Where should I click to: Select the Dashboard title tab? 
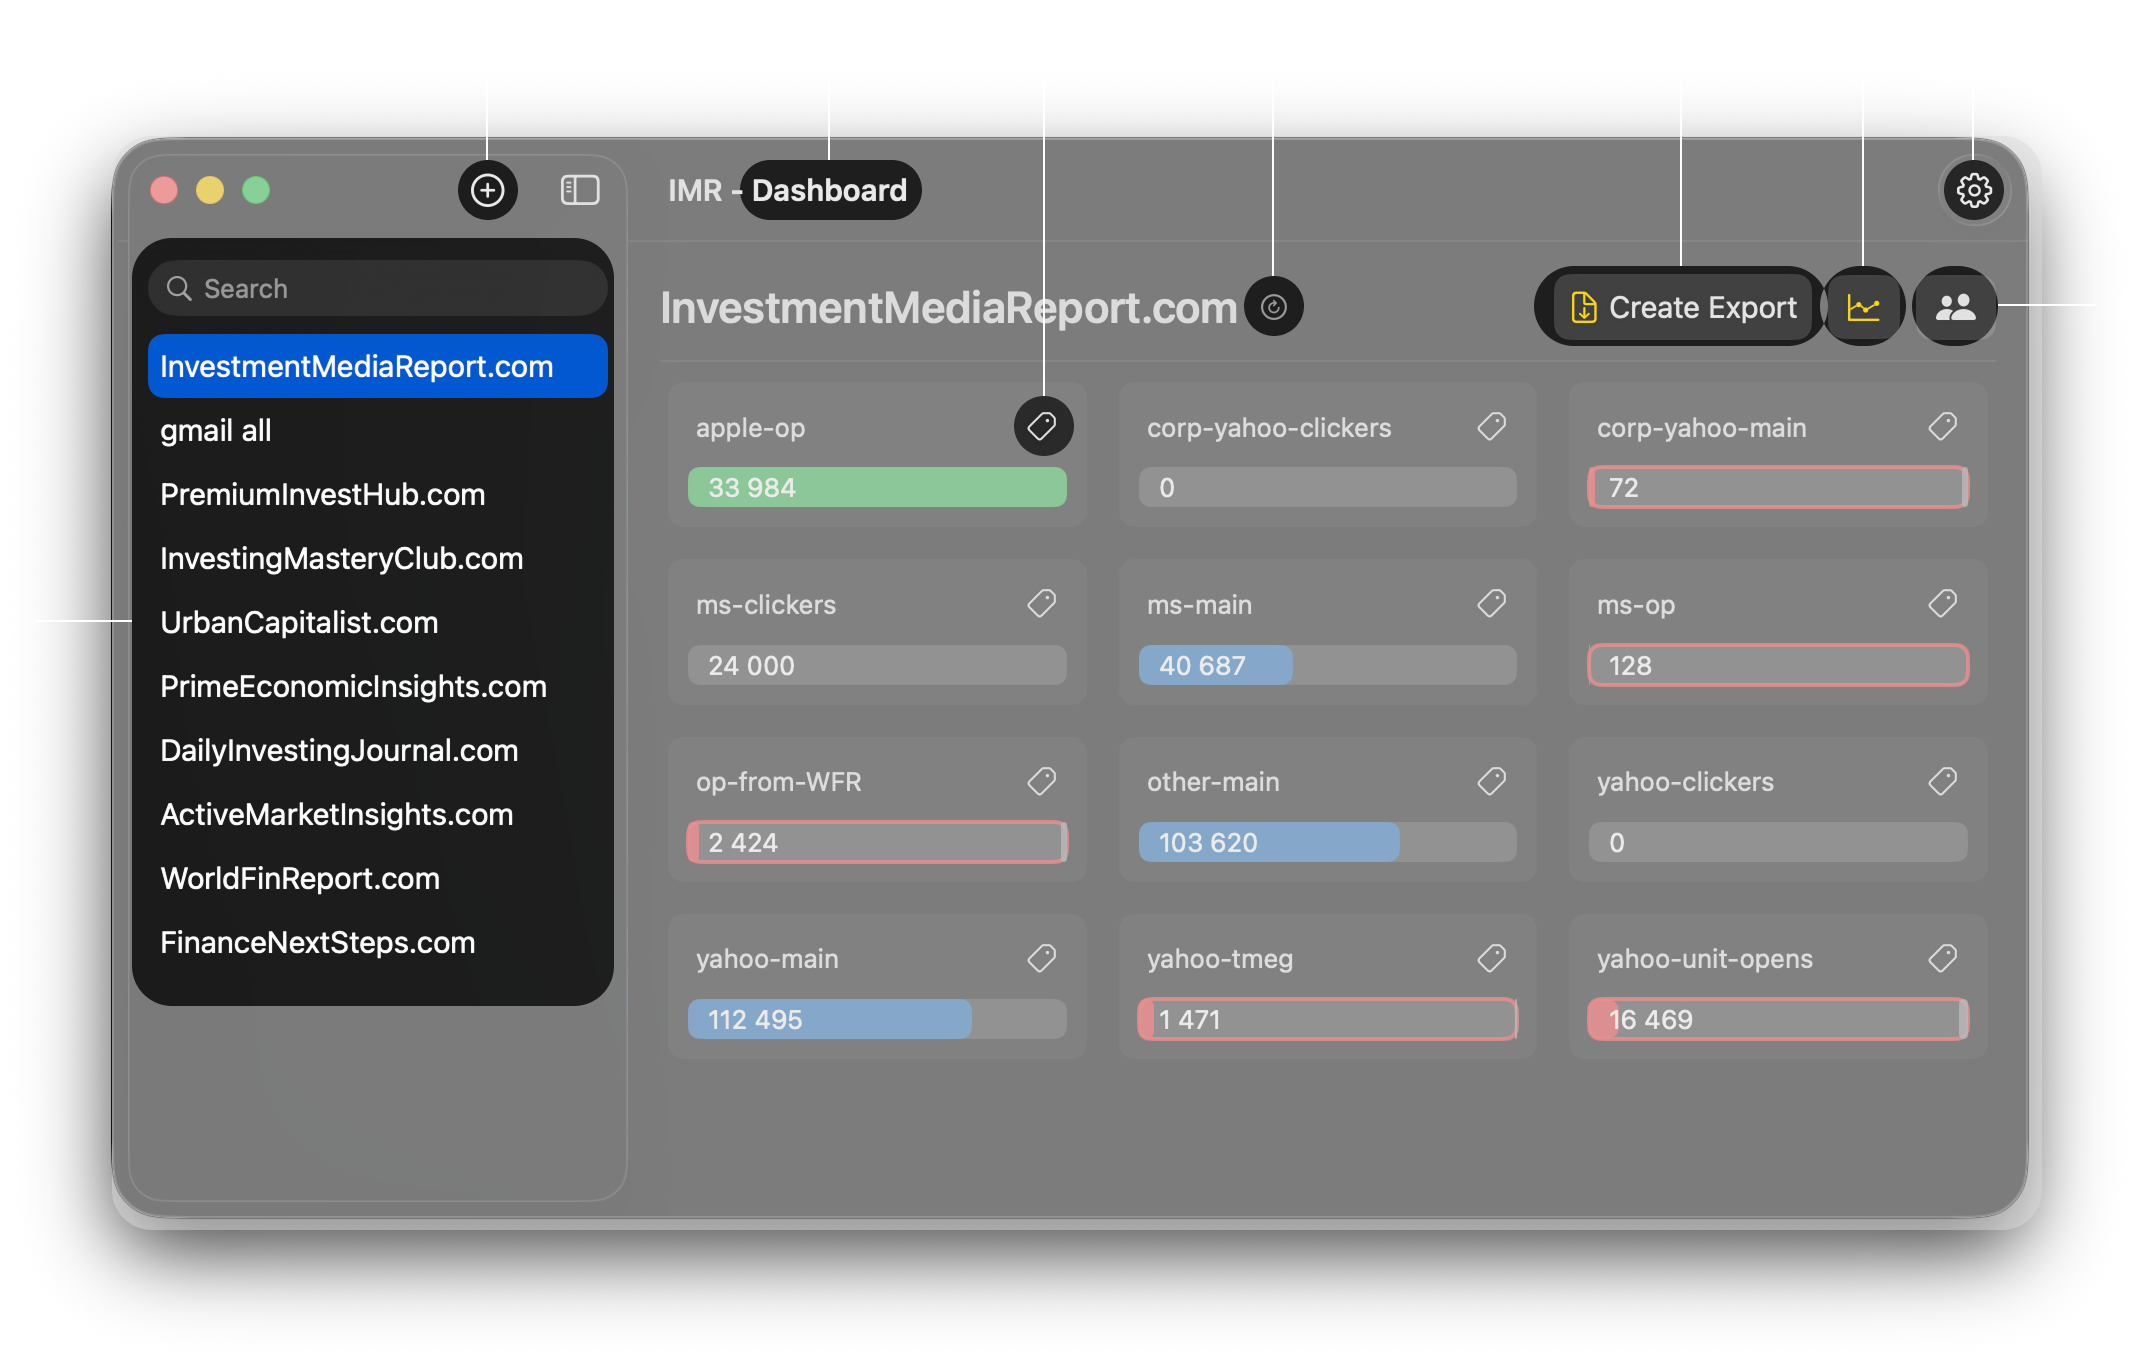coord(829,190)
